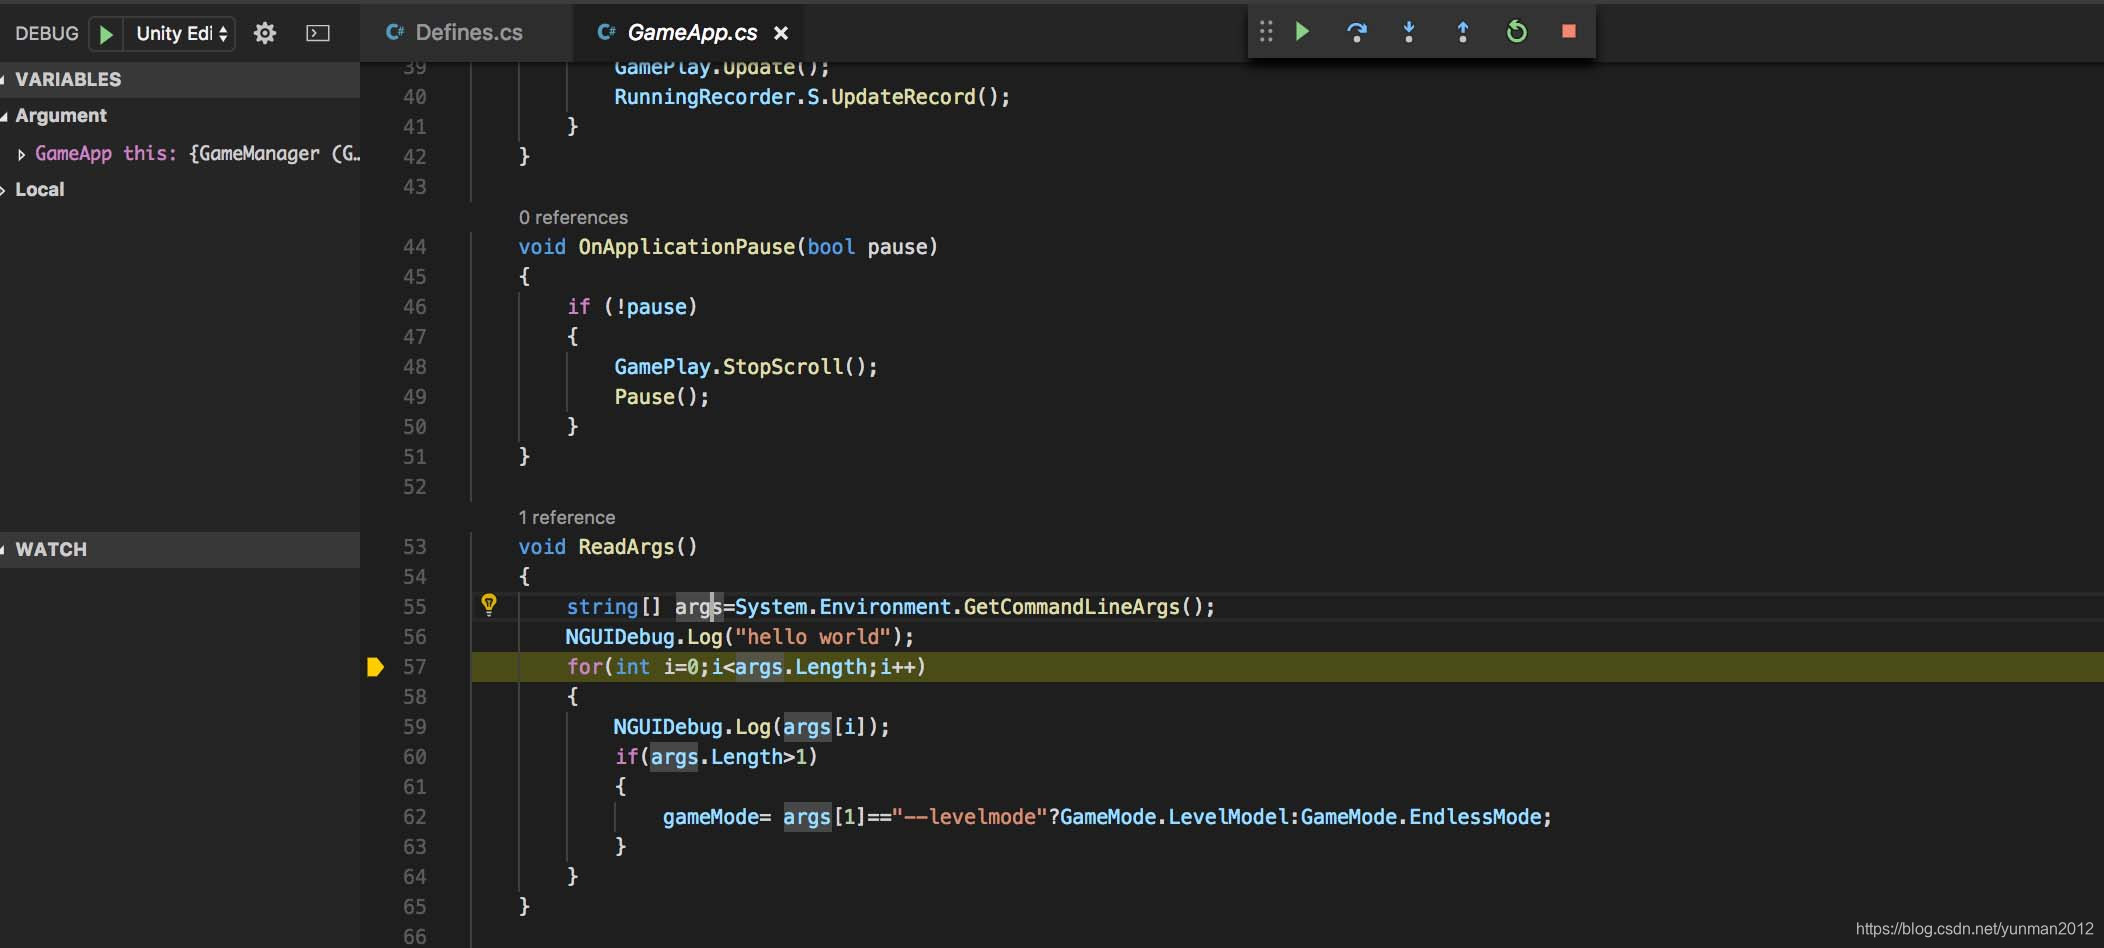
Task: Click GetCommandLineArgs in line 55
Action: 1071,607
